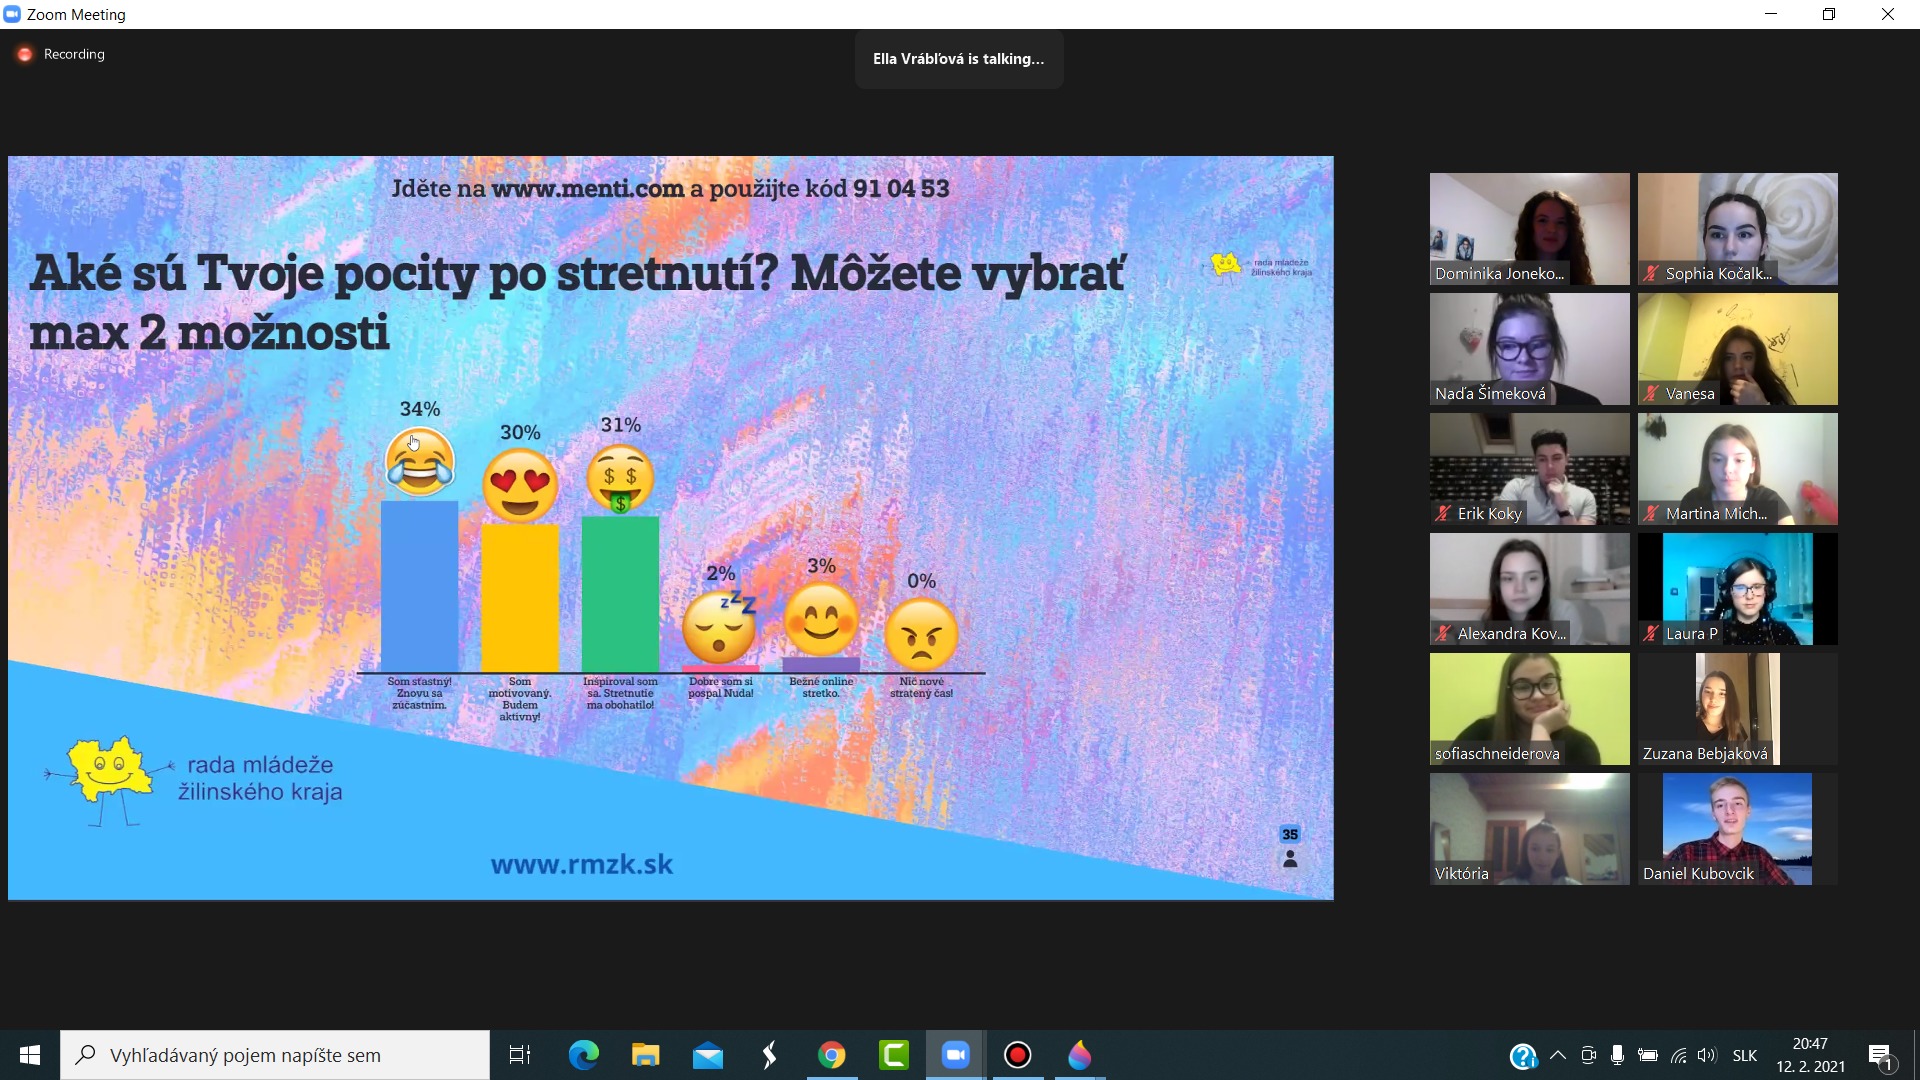Image resolution: width=1920 pixels, height=1080 pixels.
Task: Open the notification center button
Action: pyautogui.click(x=1880, y=1055)
